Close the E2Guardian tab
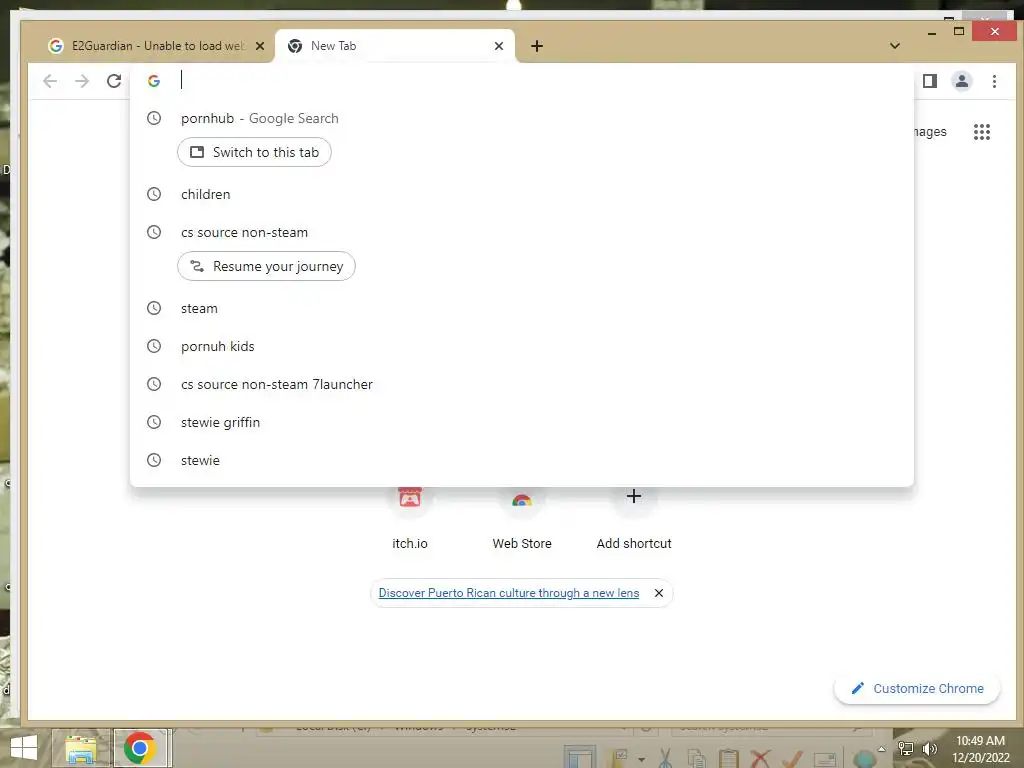This screenshot has width=1024, height=768. pos(260,46)
